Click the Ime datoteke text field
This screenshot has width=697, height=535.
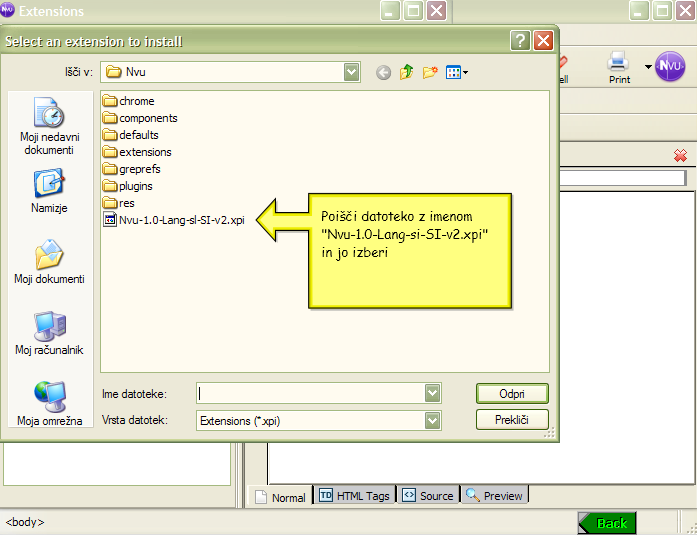(x=310, y=393)
